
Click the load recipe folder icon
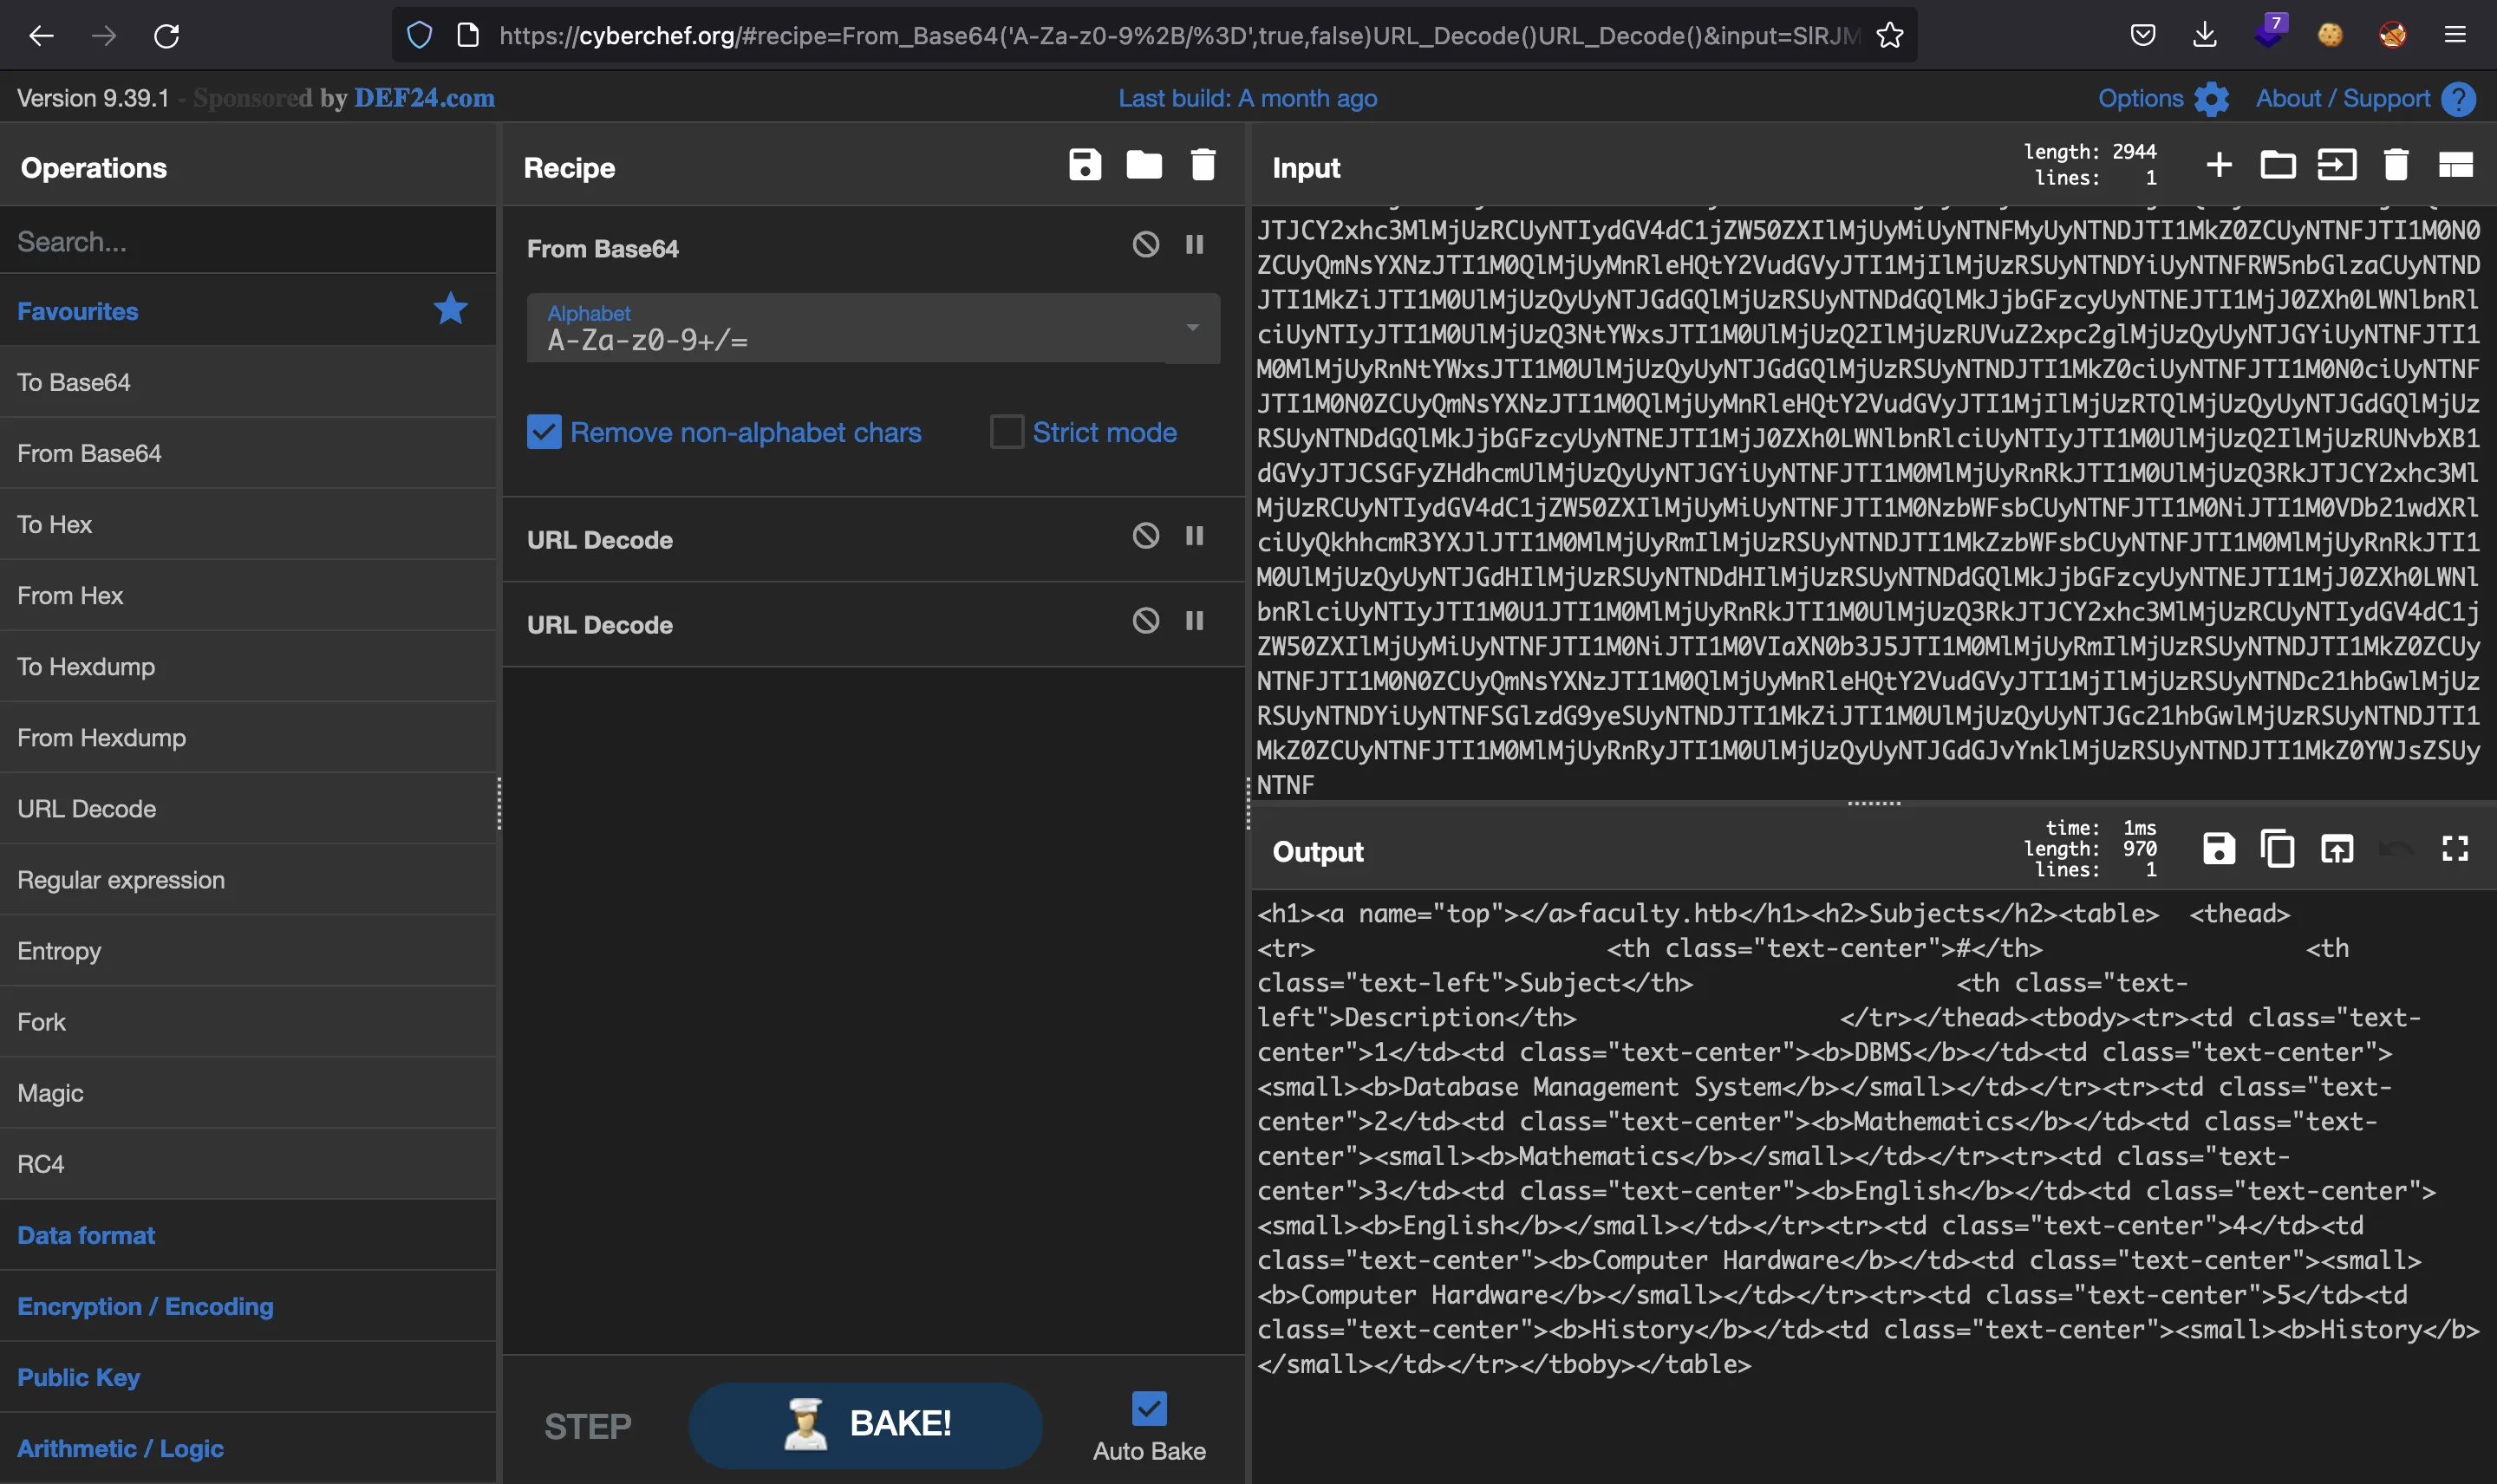1144,166
